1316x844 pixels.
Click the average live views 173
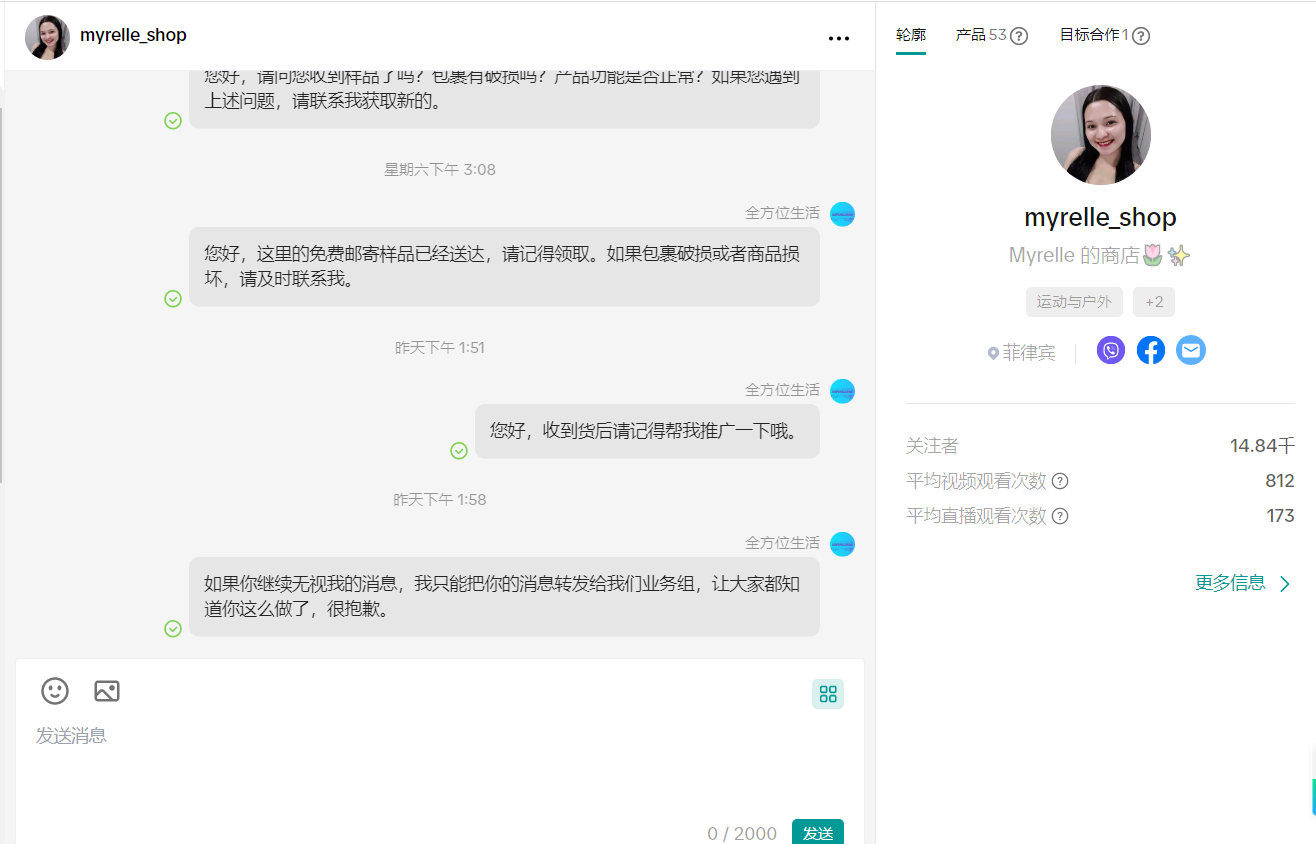[x=1280, y=516]
